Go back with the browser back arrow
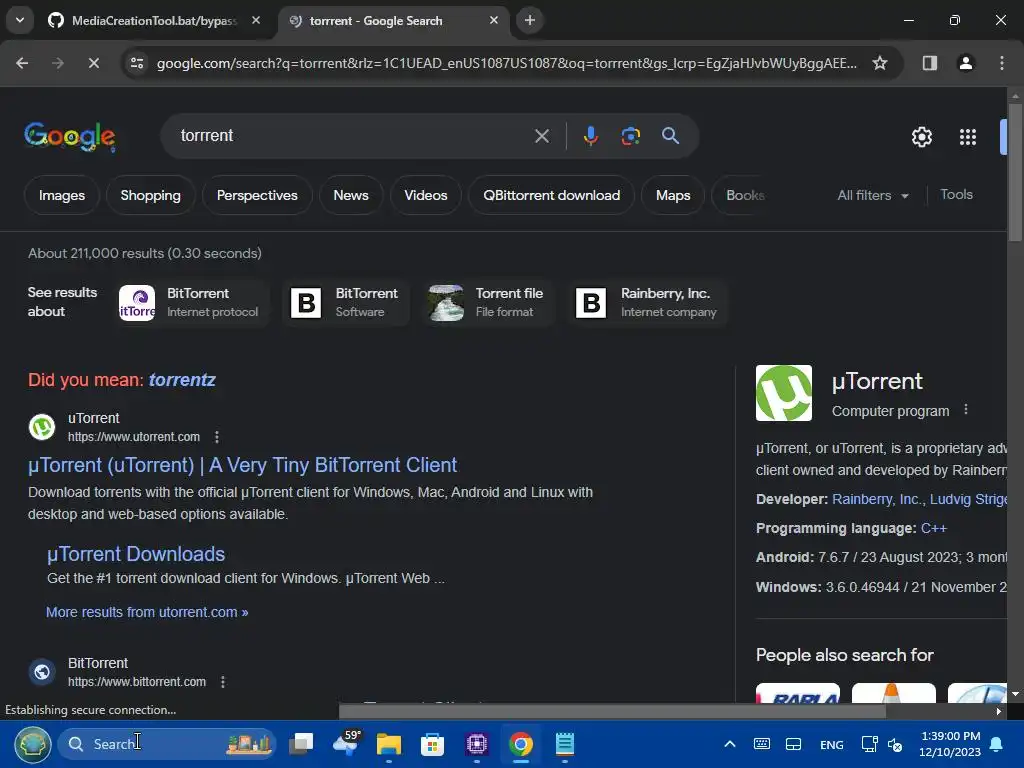Screen dimensions: 1024x768 22,63
